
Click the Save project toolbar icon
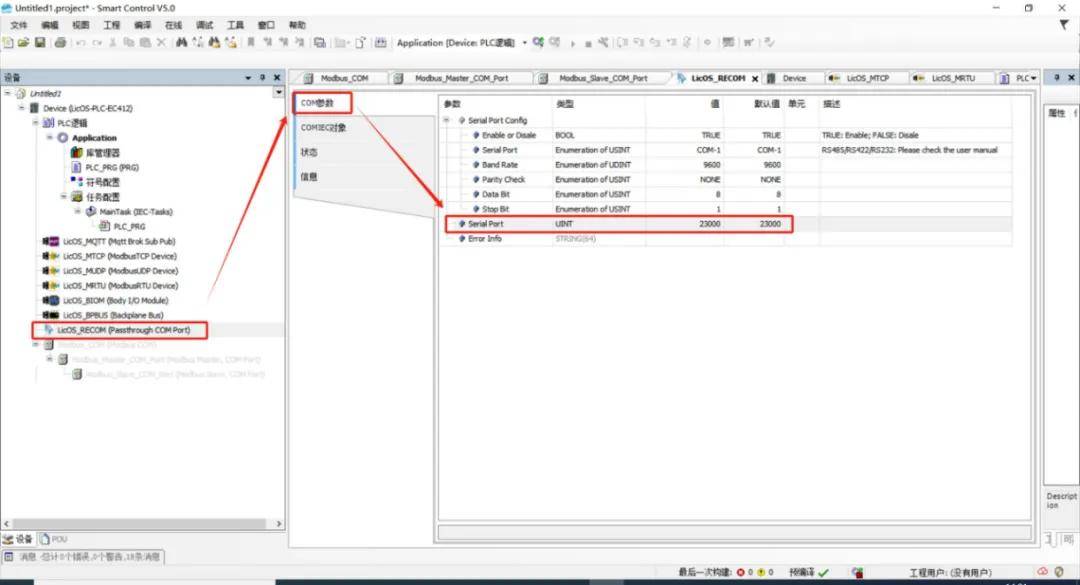pos(40,43)
